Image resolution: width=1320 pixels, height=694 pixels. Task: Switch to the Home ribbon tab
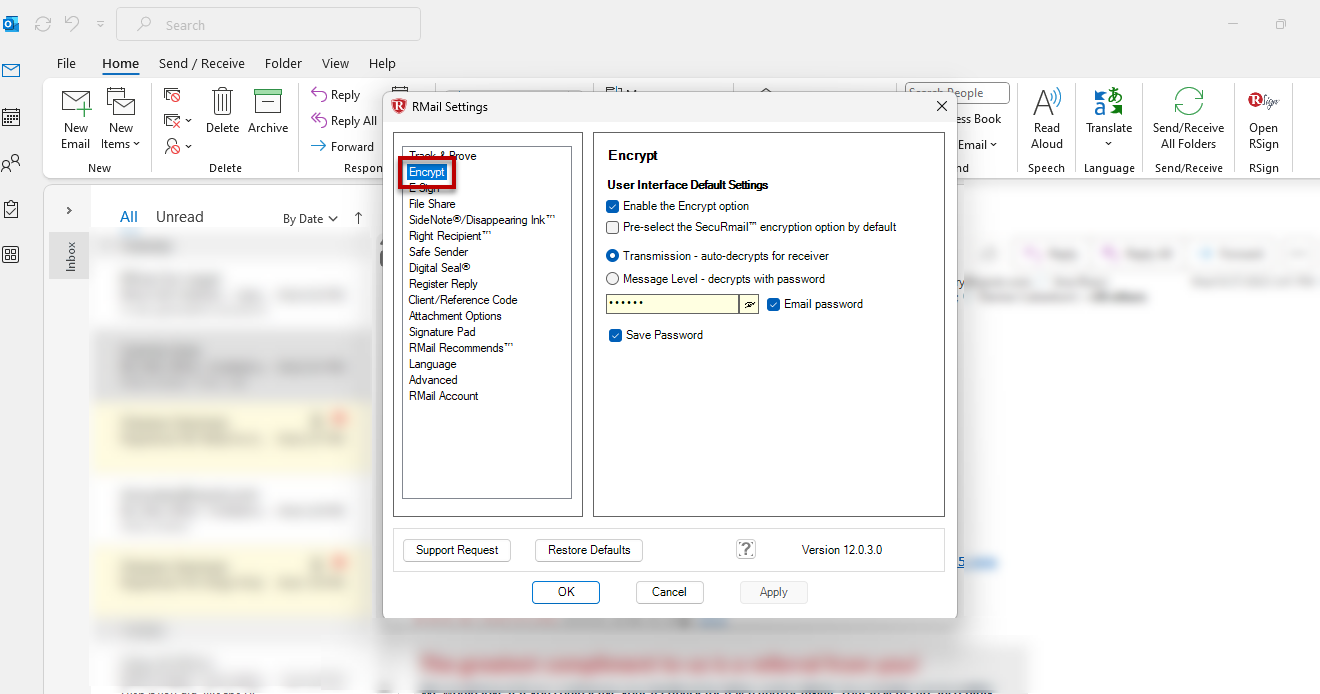(x=120, y=63)
